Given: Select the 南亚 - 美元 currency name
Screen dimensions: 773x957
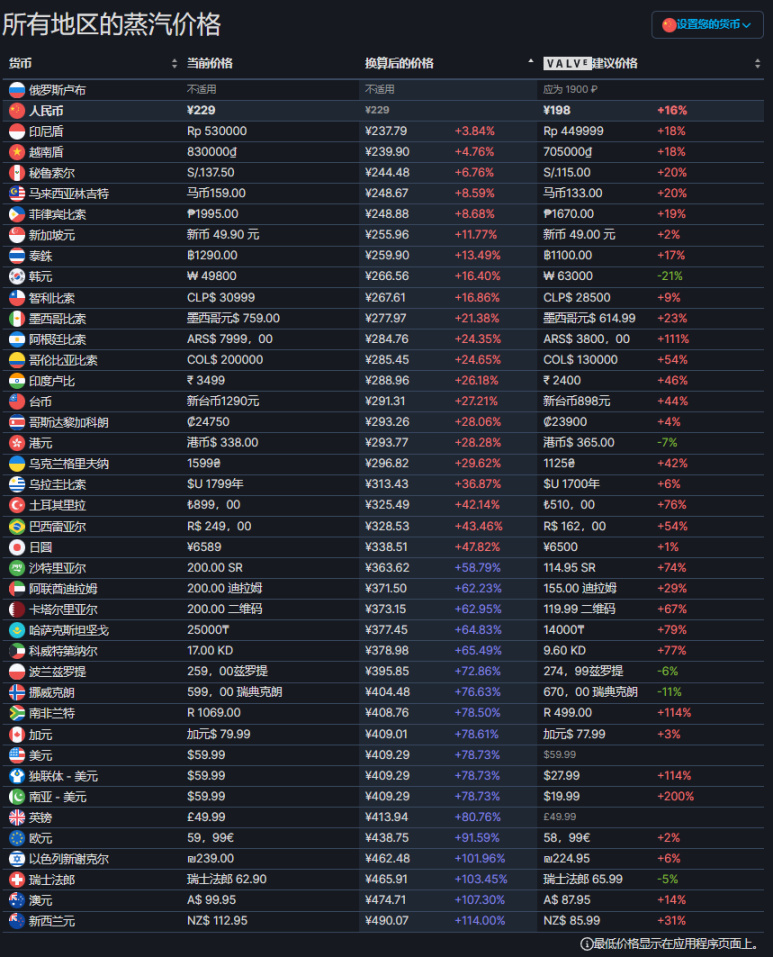Looking at the screenshot, I should coord(58,797).
